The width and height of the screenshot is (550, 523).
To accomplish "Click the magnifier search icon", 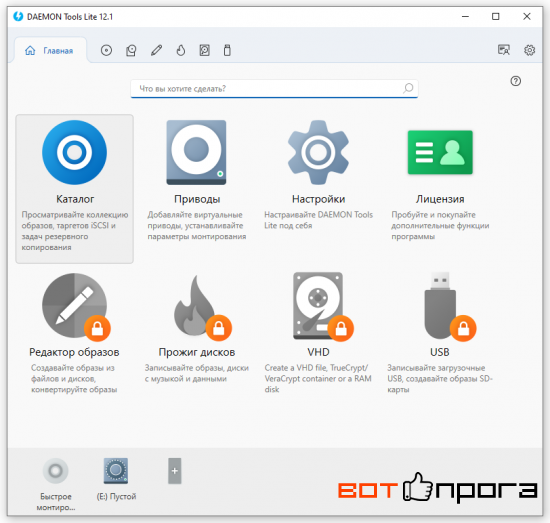I will (408, 88).
